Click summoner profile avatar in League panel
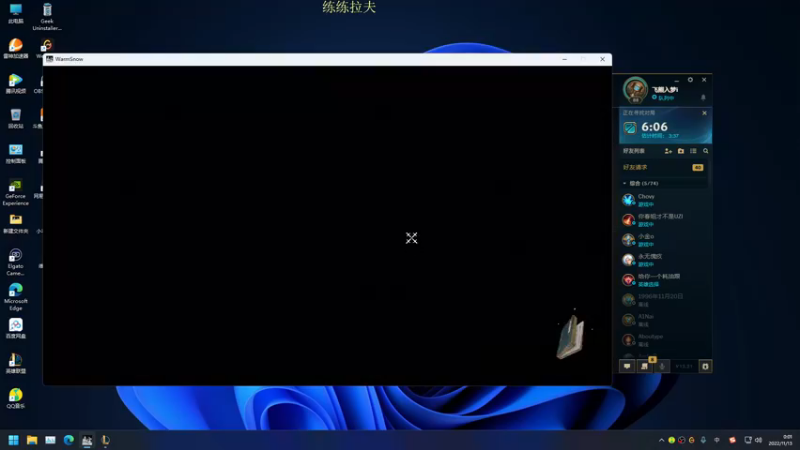The height and width of the screenshot is (450, 800). coord(635,90)
